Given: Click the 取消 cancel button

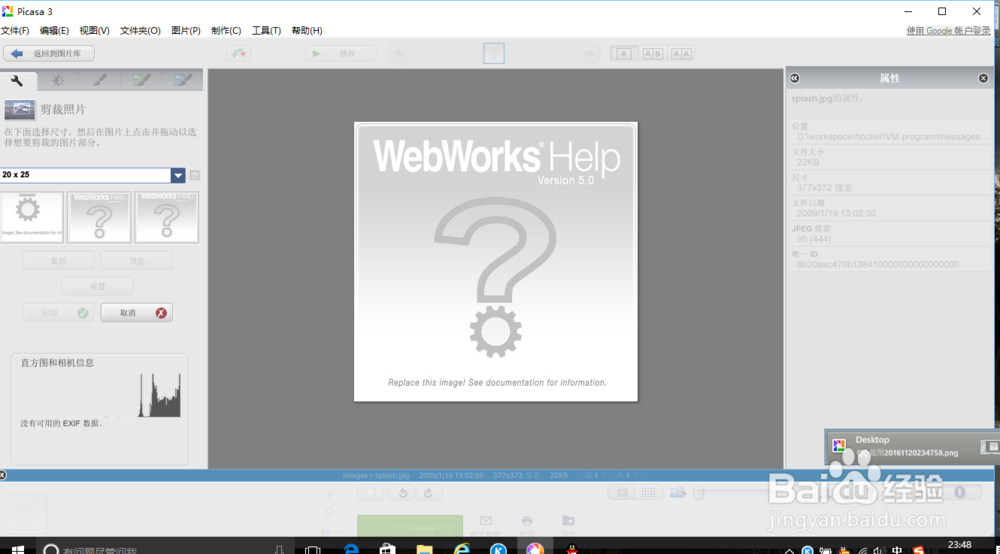Looking at the screenshot, I should coord(136,313).
